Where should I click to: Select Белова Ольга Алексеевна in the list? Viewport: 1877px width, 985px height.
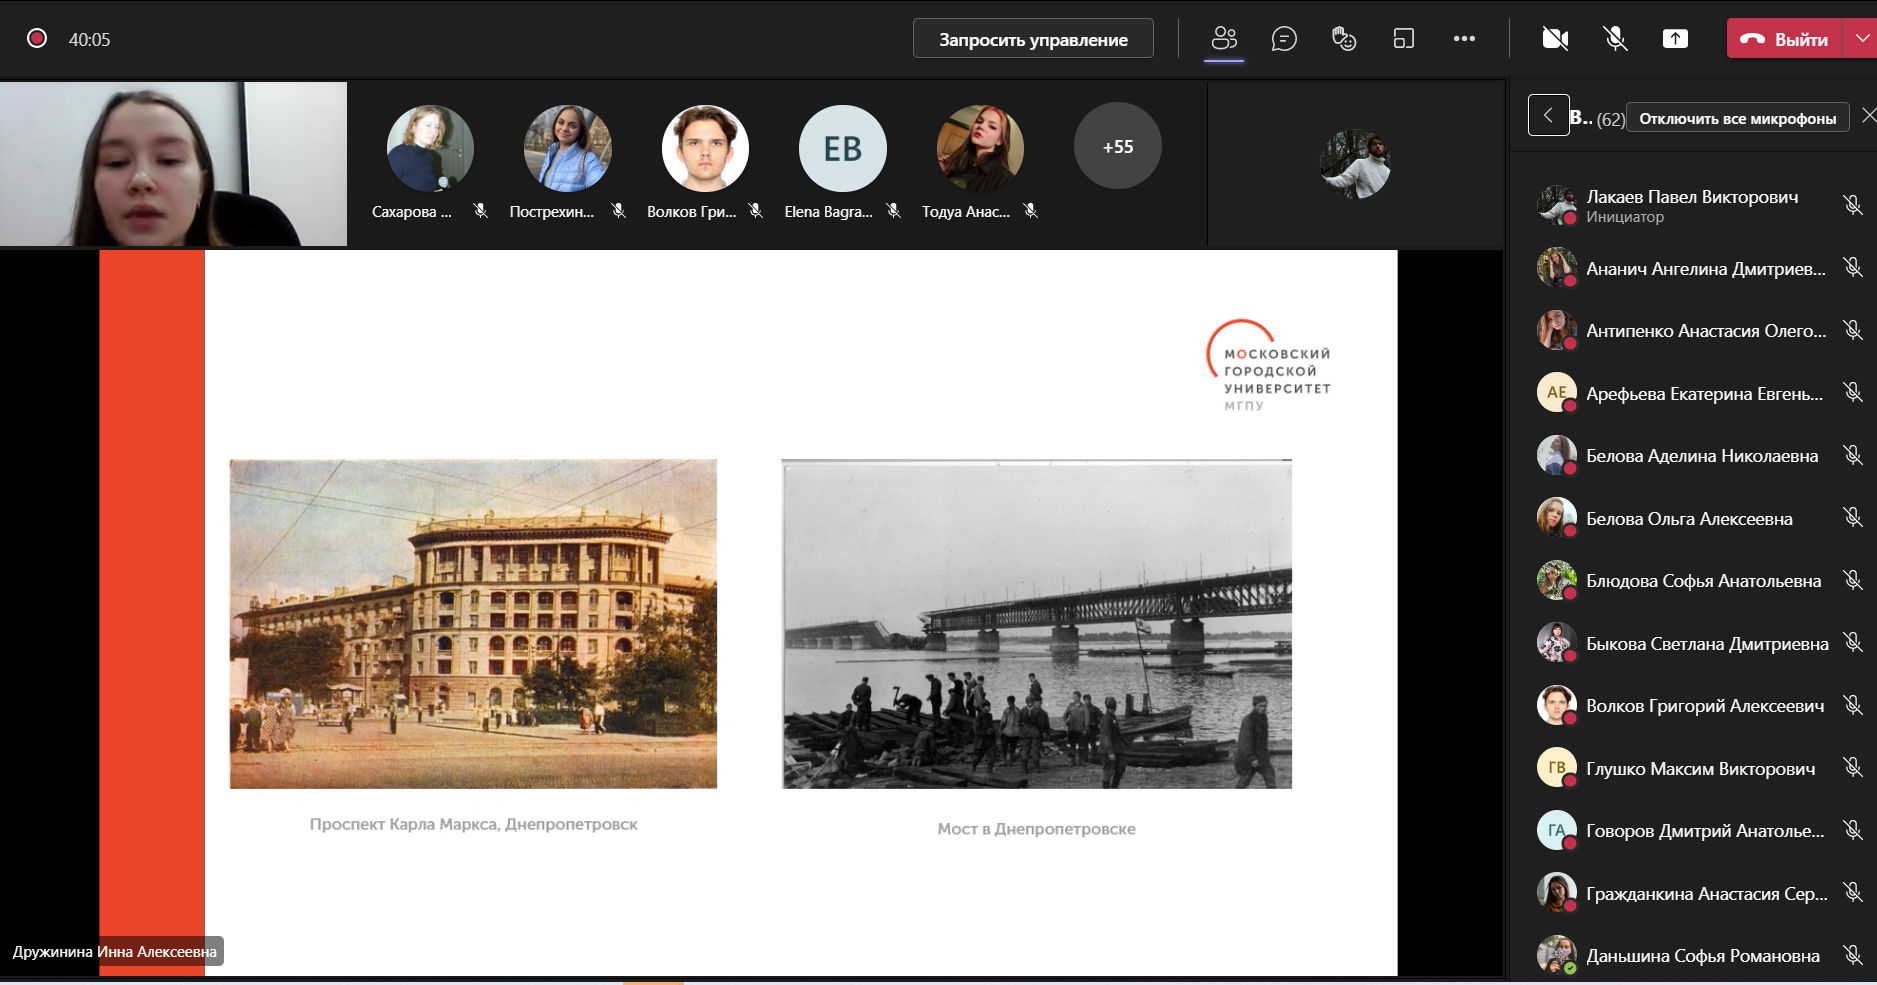tap(1688, 519)
